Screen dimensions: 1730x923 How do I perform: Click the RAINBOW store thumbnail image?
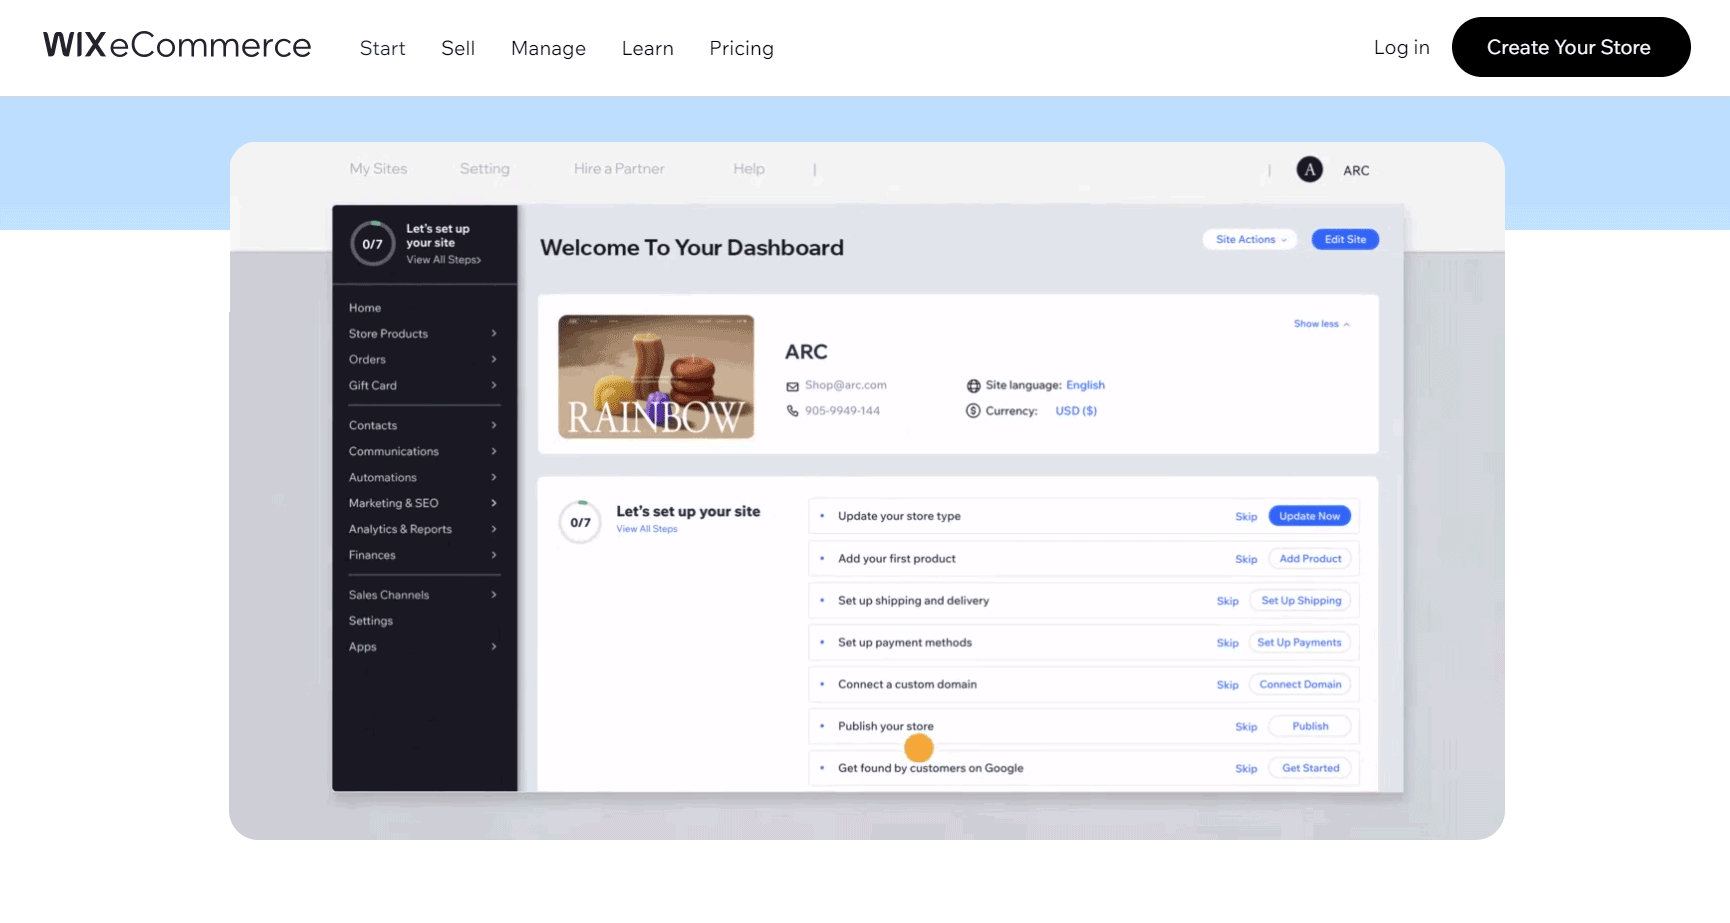[x=656, y=377]
